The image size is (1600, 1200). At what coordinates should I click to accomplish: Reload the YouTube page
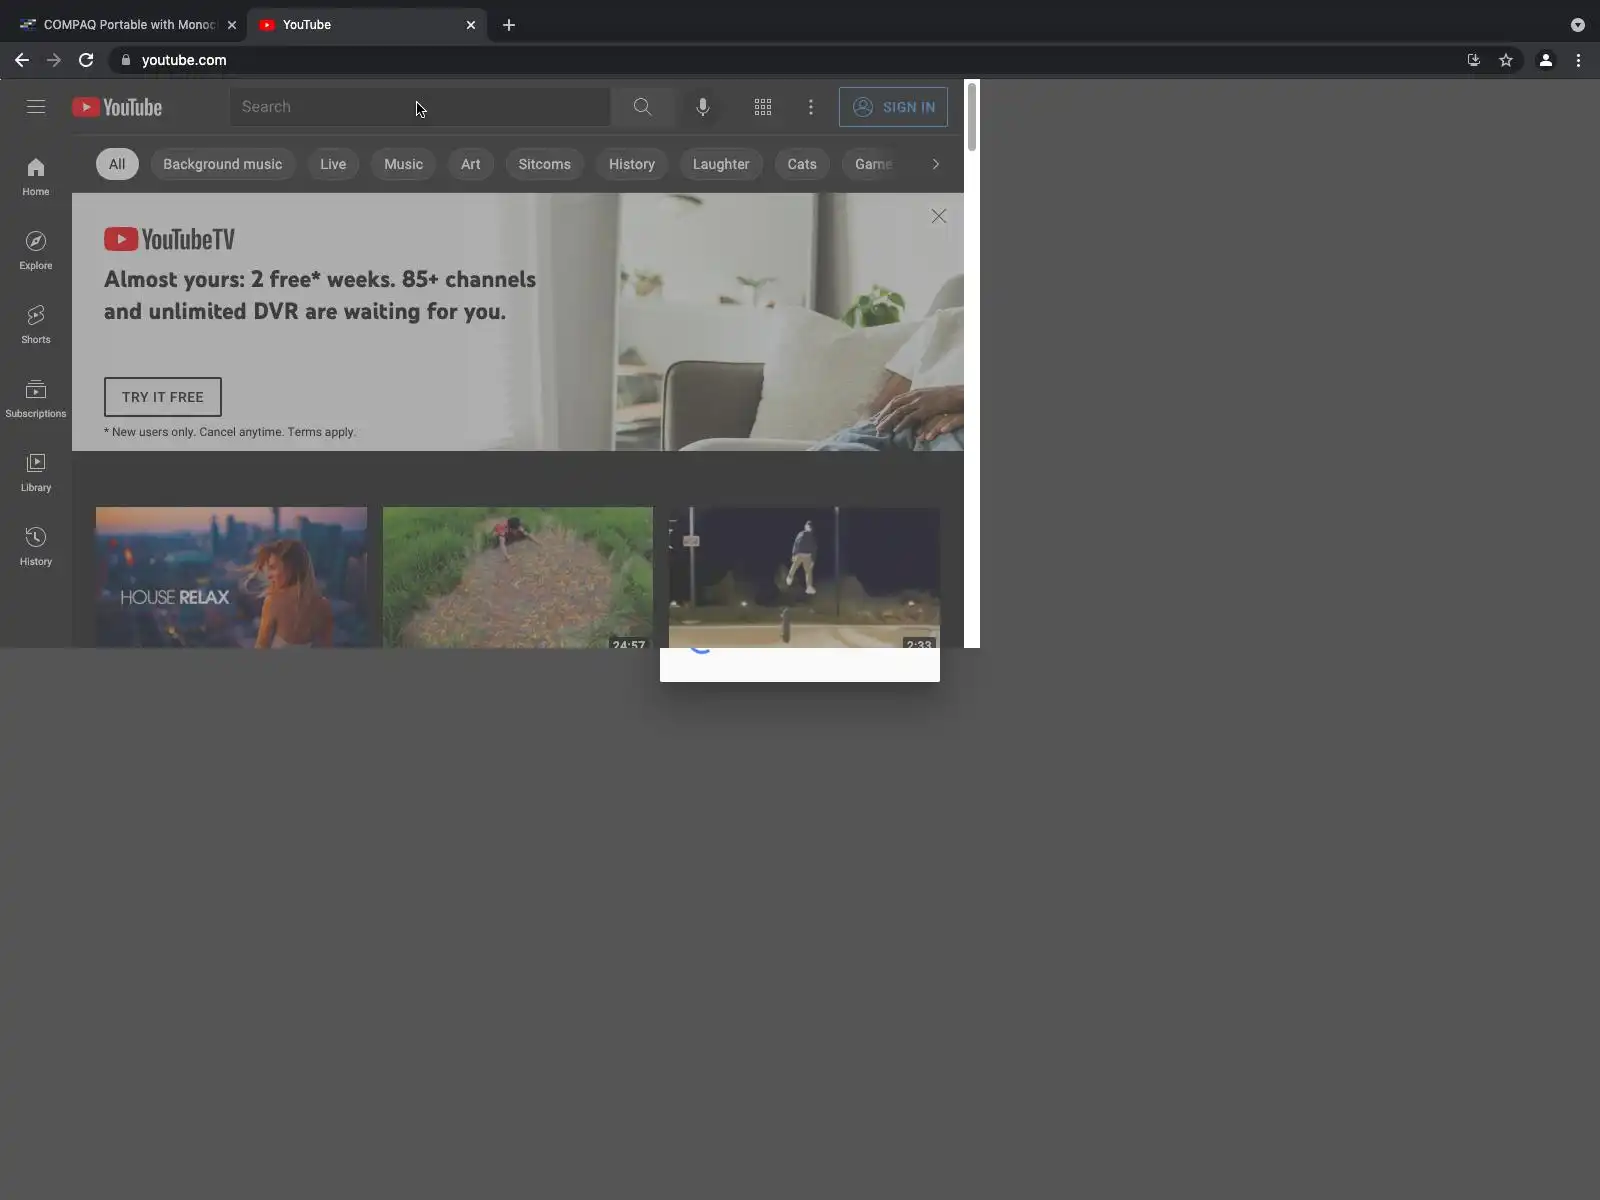pyautogui.click(x=86, y=60)
